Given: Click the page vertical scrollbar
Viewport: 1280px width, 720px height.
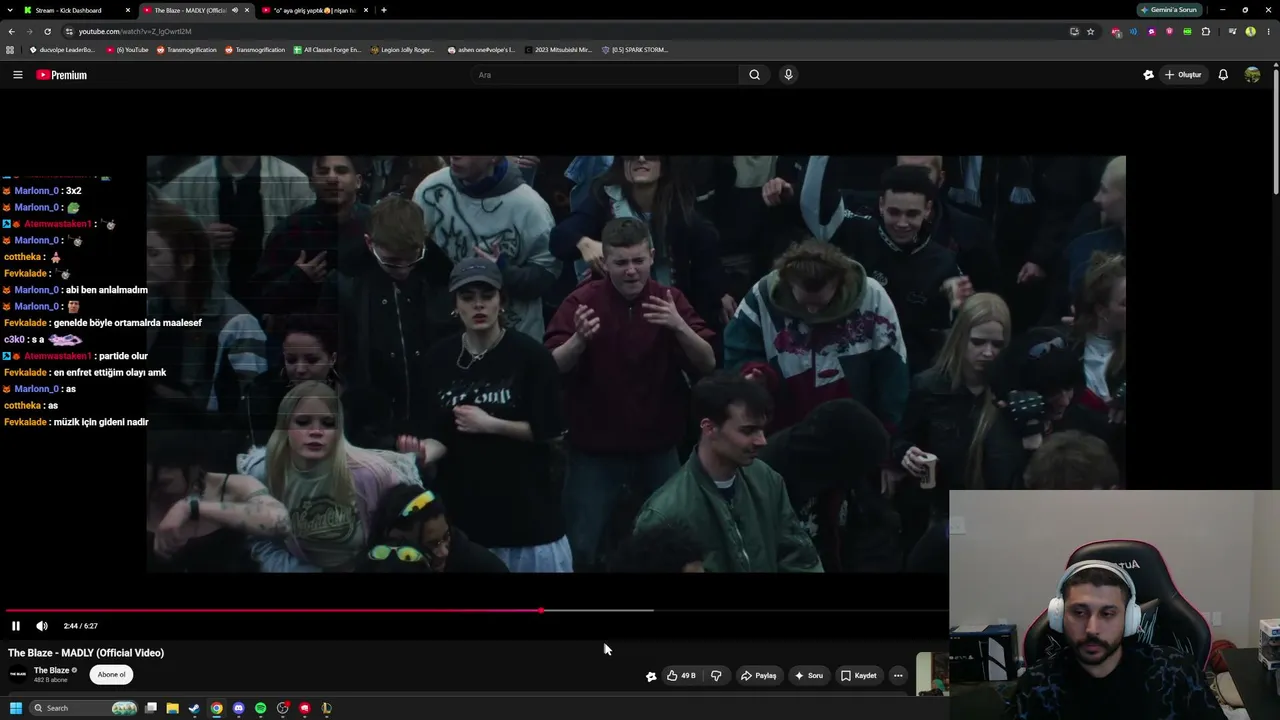Looking at the screenshot, I should 1275,130.
